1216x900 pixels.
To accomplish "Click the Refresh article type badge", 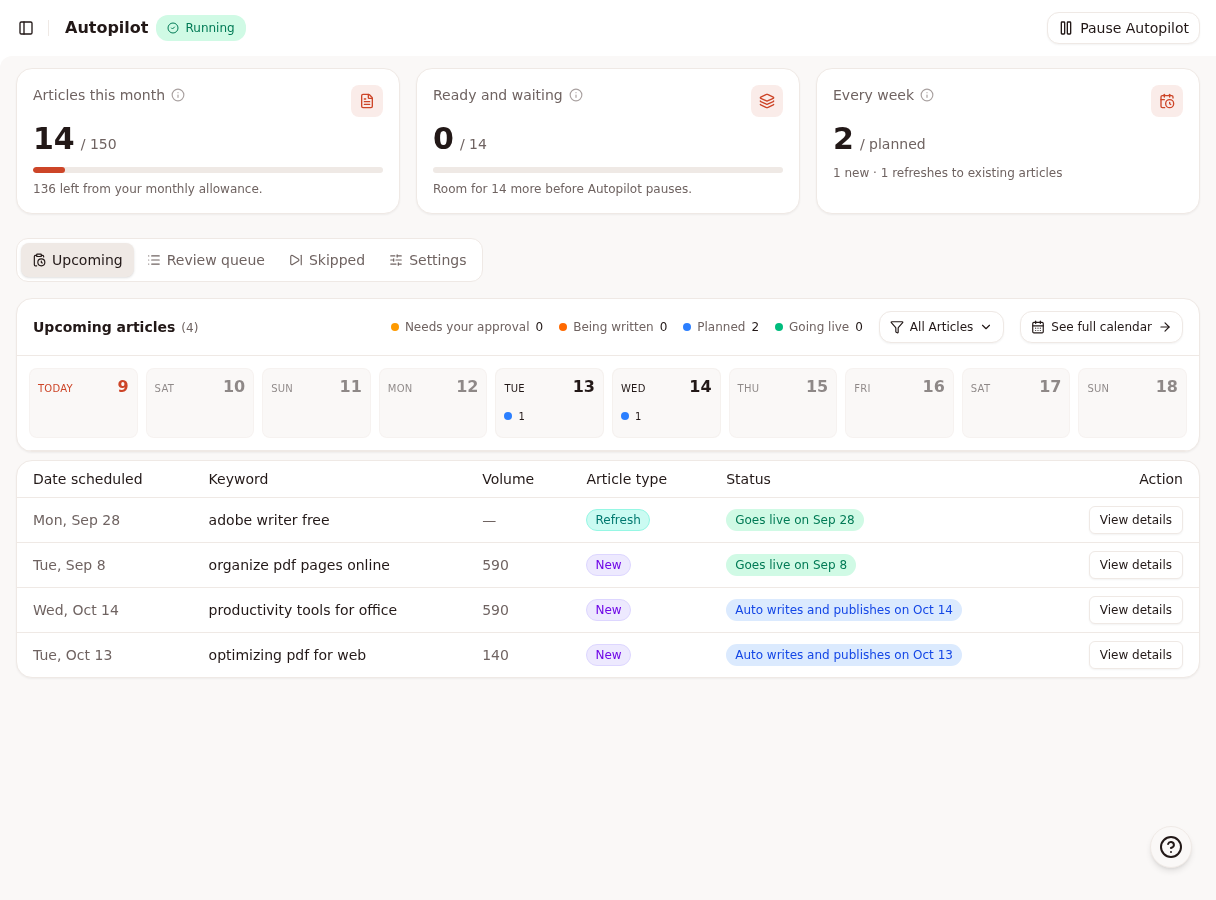I will 618,520.
